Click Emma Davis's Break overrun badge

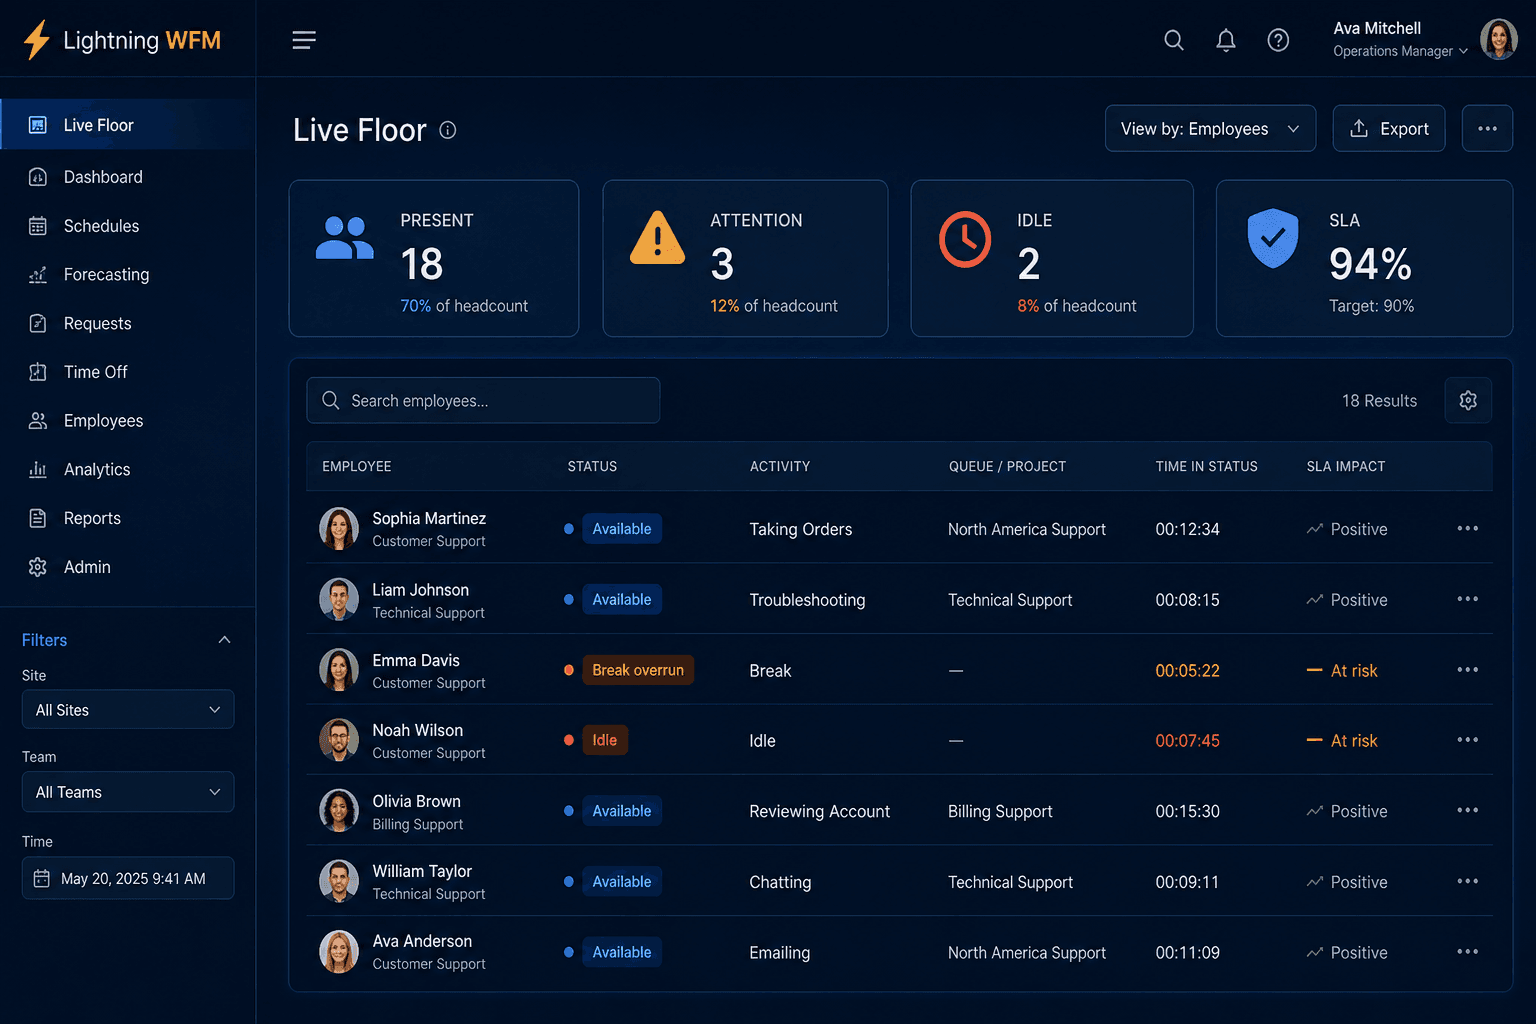click(x=638, y=670)
